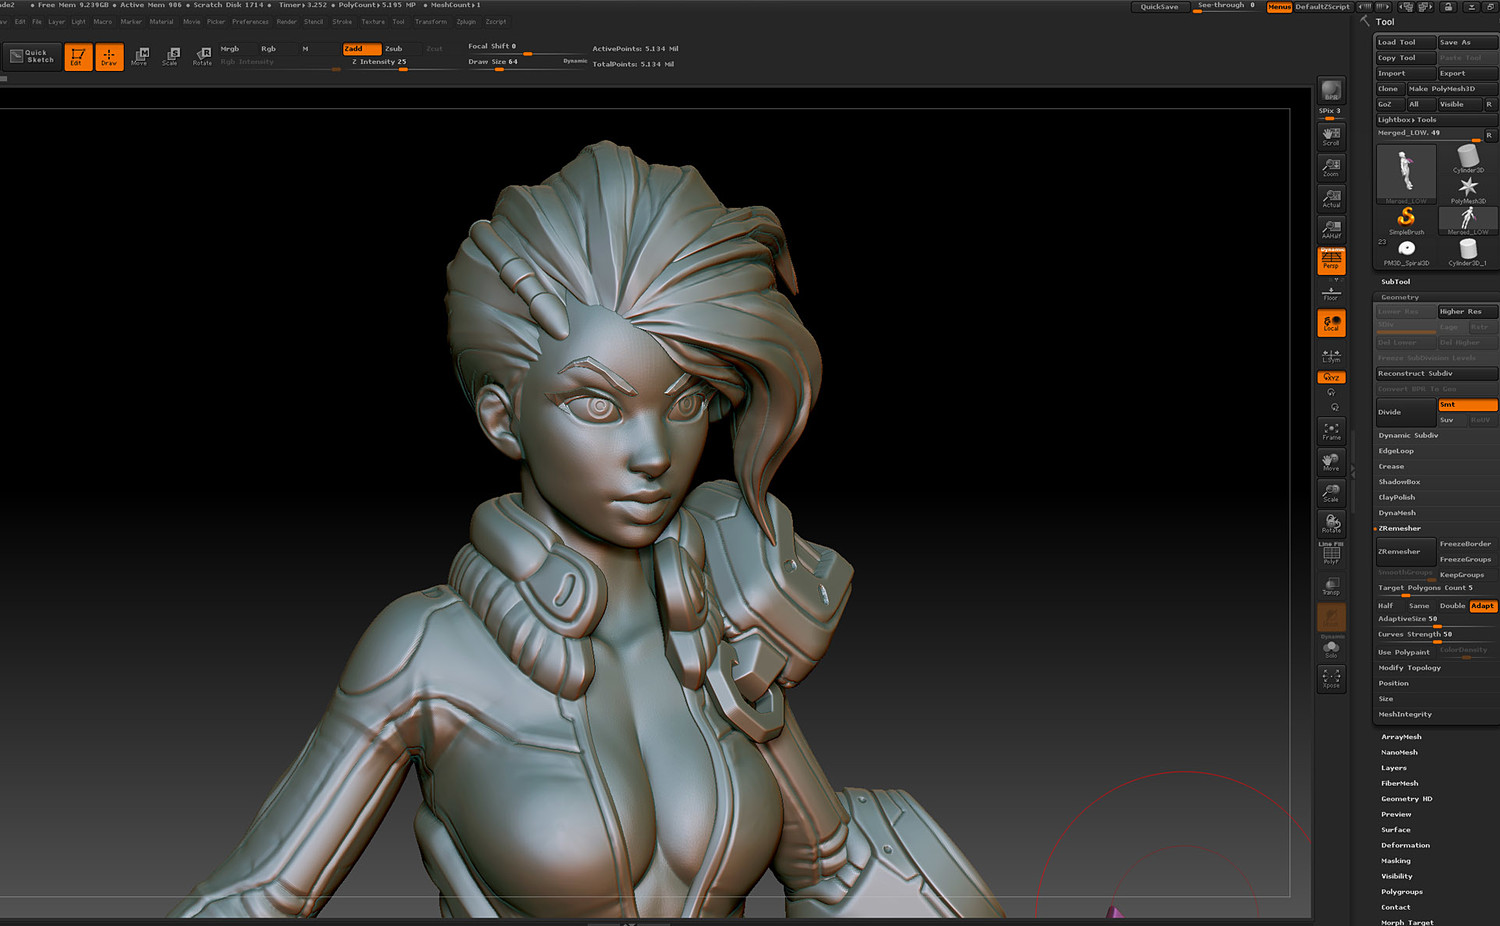Click the Actual size icon
The width and height of the screenshot is (1500, 926).
pos(1331,199)
